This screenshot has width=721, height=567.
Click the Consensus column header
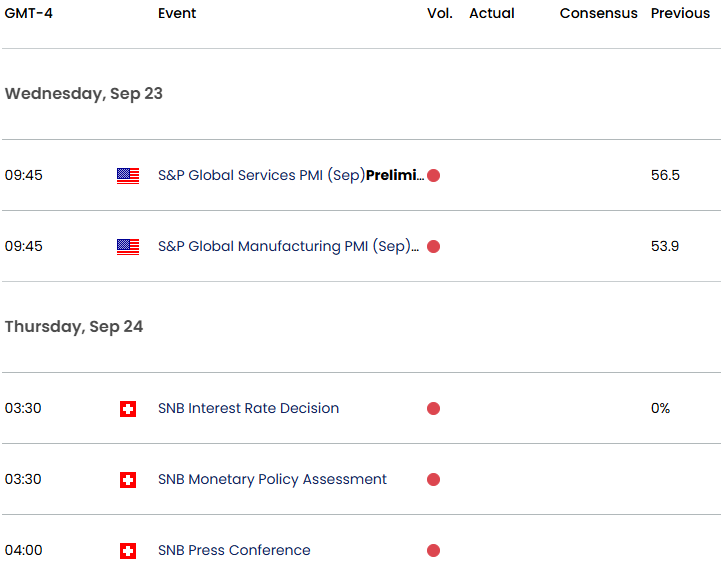click(598, 13)
